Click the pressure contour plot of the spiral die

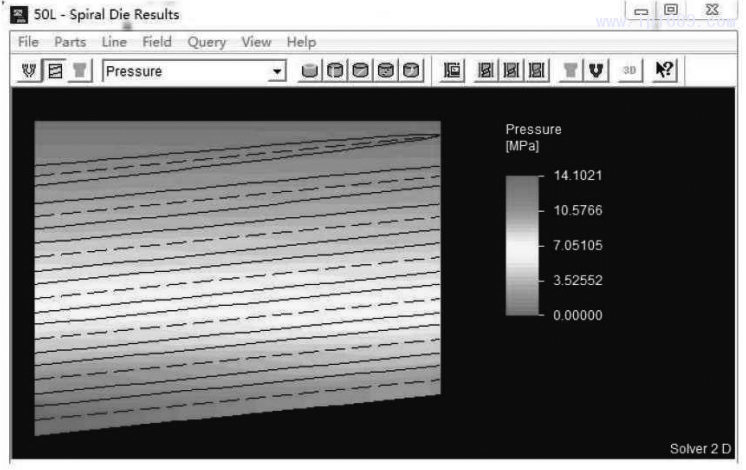coord(237,275)
